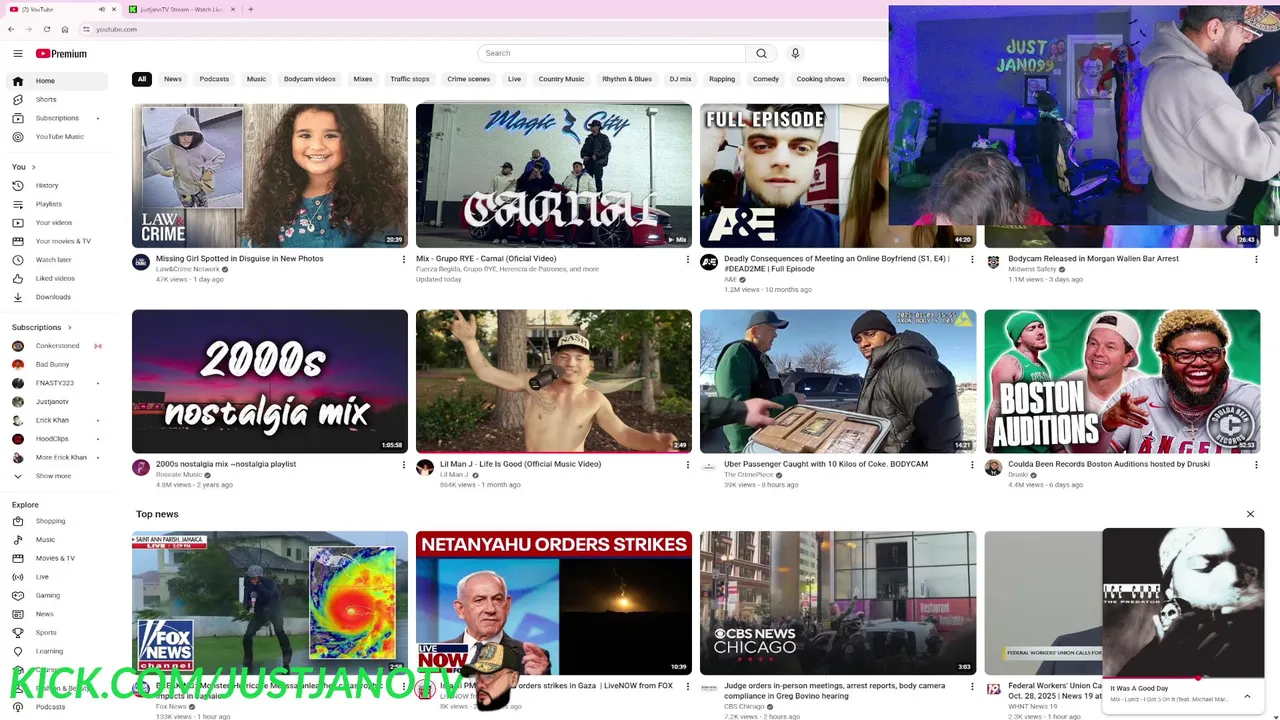
Task: Open Learning under Explore
Action: click(49, 651)
